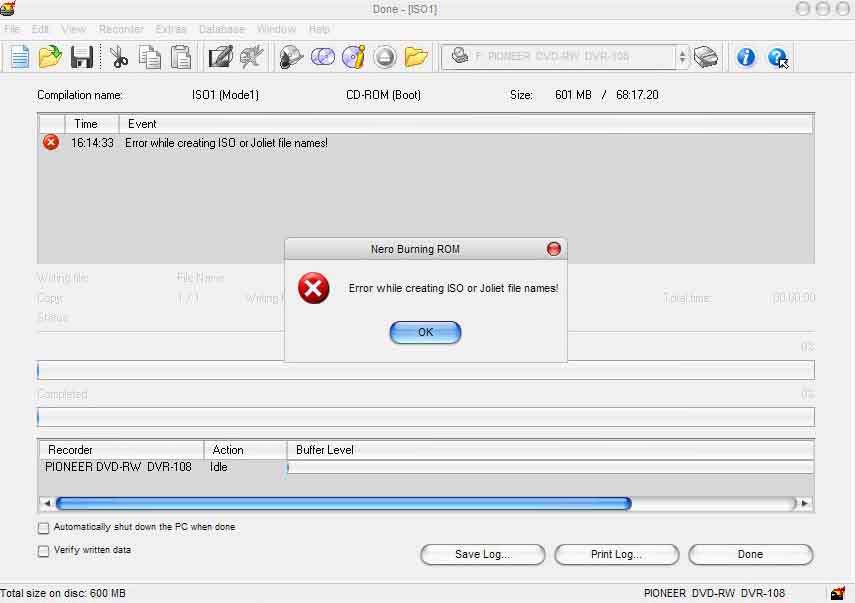Click the scrollbar left arrow

click(46, 503)
